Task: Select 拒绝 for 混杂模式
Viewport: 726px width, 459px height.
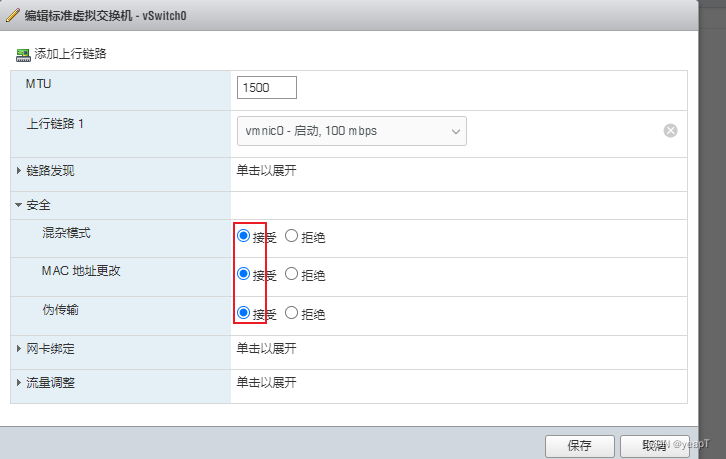Action: (291, 236)
